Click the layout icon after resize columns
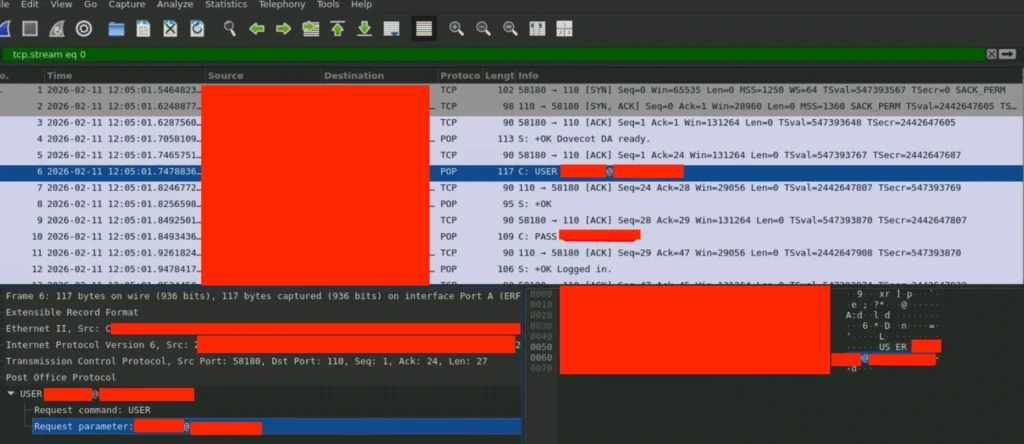This screenshot has width=1024, height=444. pos(564,29)
